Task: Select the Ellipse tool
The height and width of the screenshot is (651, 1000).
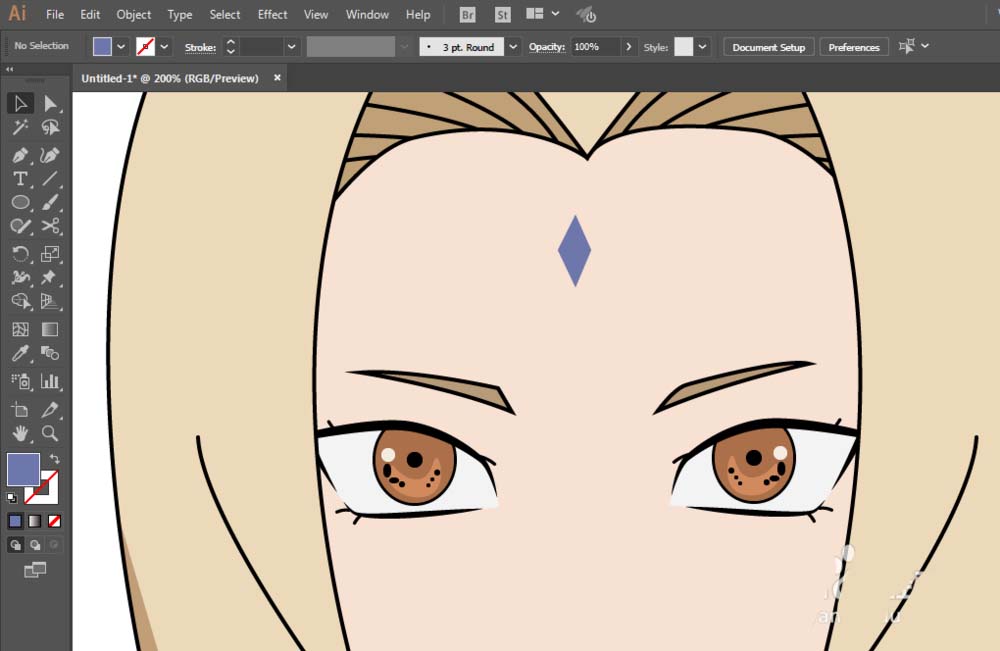Action: (20, 202)
